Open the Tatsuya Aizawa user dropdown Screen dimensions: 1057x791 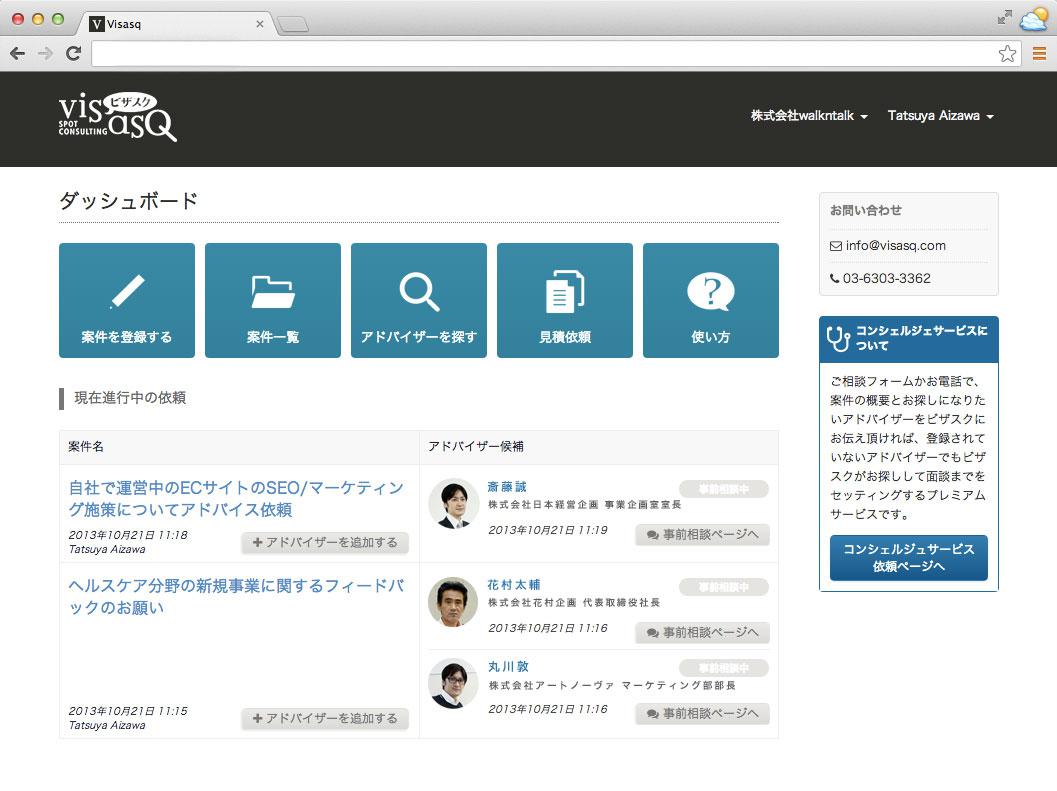point(940,116)
